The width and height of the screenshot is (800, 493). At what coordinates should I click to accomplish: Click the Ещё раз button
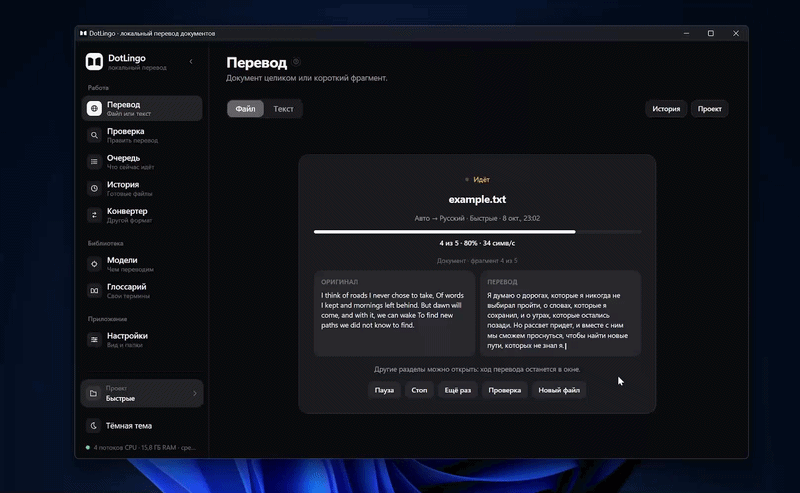(458, 390)
